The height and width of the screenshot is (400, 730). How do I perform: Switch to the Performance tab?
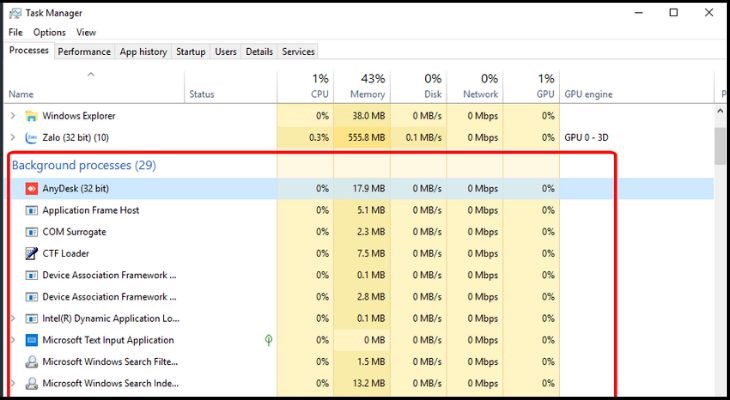(84, 52)
